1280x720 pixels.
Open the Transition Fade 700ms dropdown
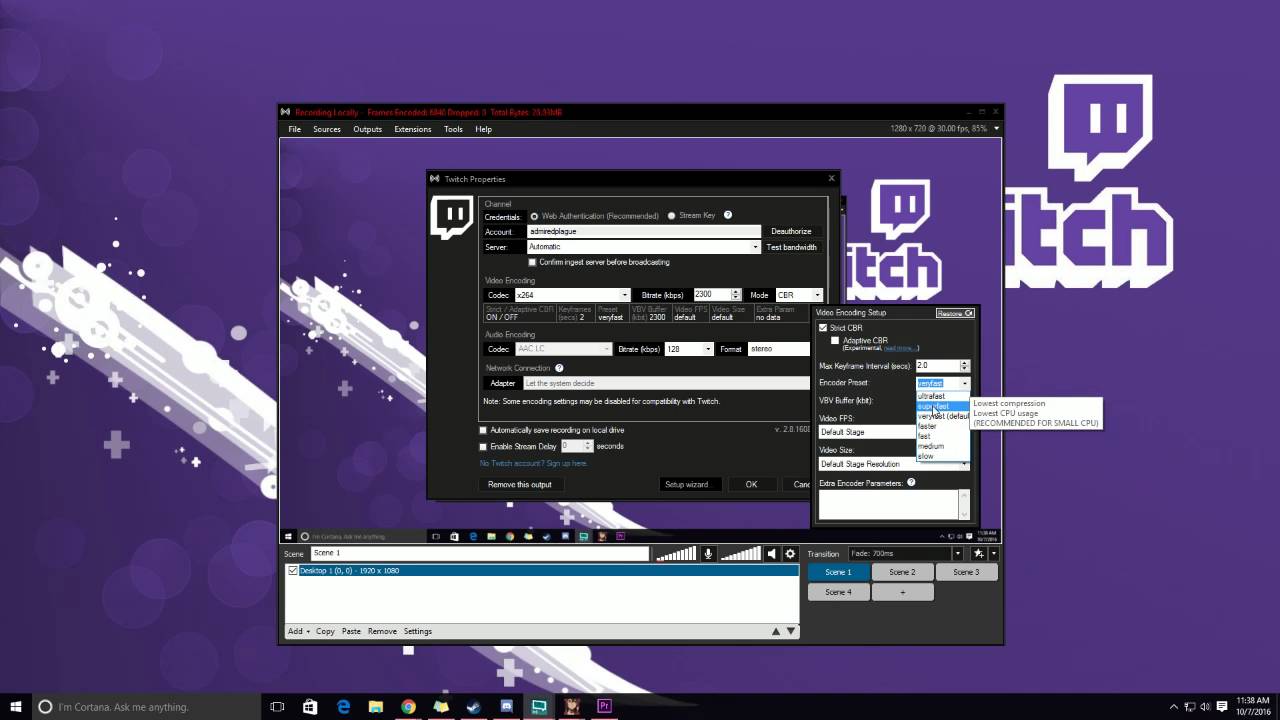[x=957, y=554]
